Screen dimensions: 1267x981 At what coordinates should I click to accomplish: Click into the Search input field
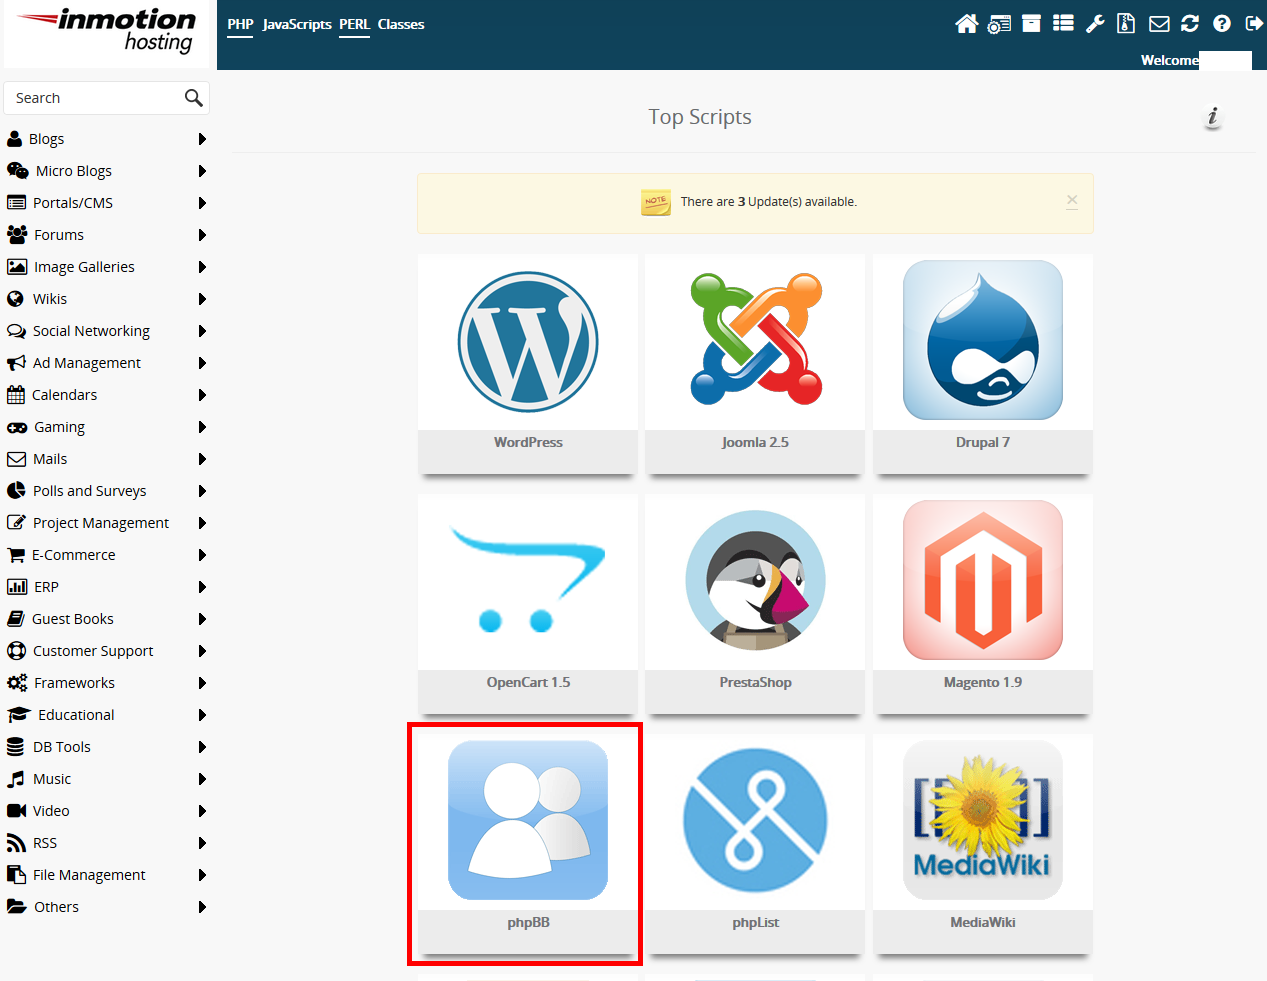[x=95, y=98]
